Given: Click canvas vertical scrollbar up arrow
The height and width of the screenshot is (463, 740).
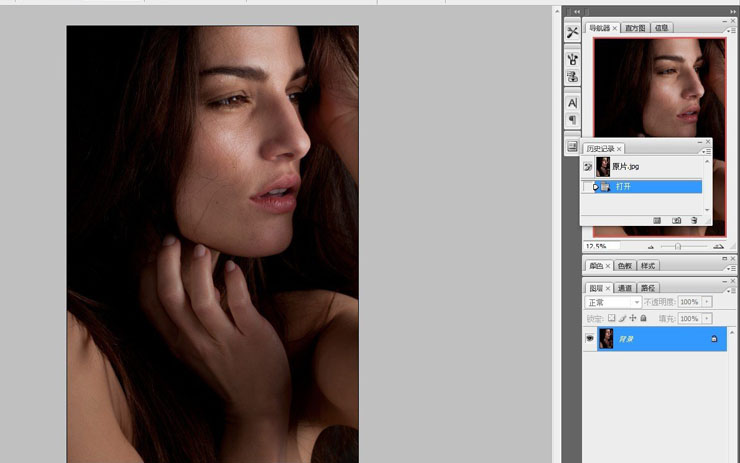Looking at the screenshot, I should (557, 11).
